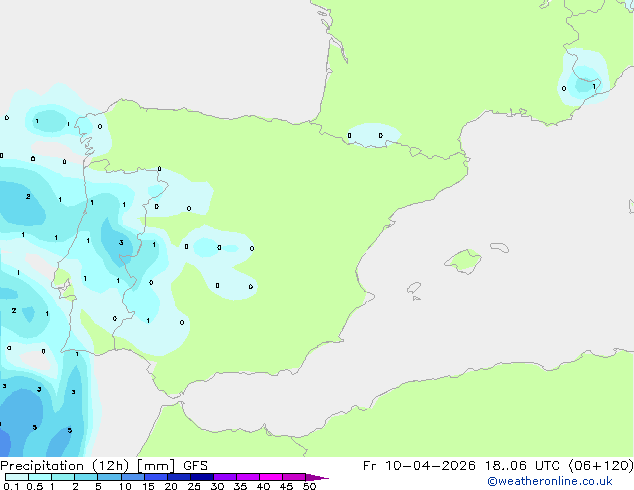The image size is (634, 490).
Task: Click the '0.1' legend label
Action: pyautogui.click(x=11, y=486)
